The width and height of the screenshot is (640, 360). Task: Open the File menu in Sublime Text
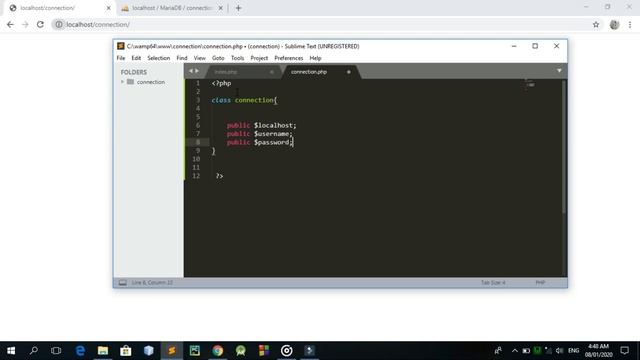121,58
